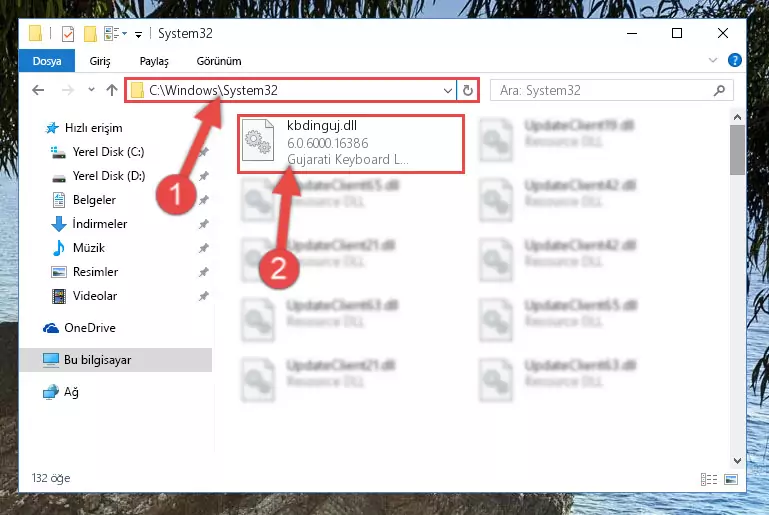
Task: Click the scroll up arrow of file list
Action: [x=737, y=117]
